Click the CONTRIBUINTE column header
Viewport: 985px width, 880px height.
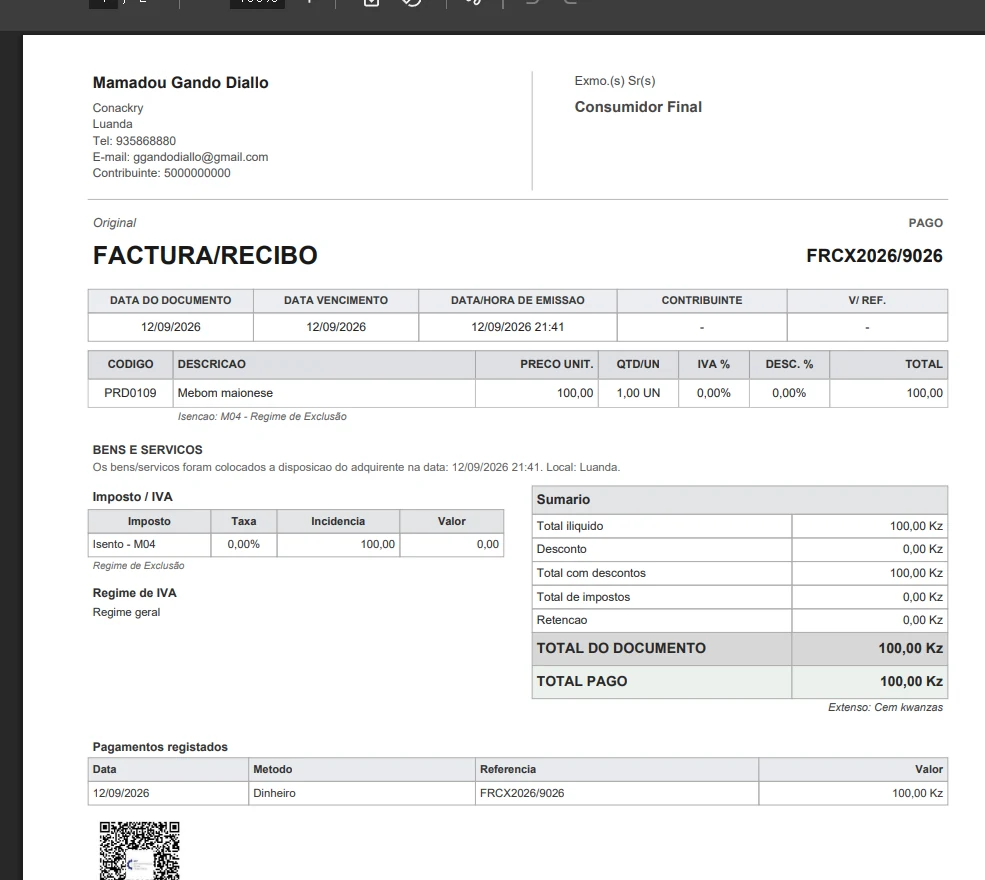(x=702, y=300)
